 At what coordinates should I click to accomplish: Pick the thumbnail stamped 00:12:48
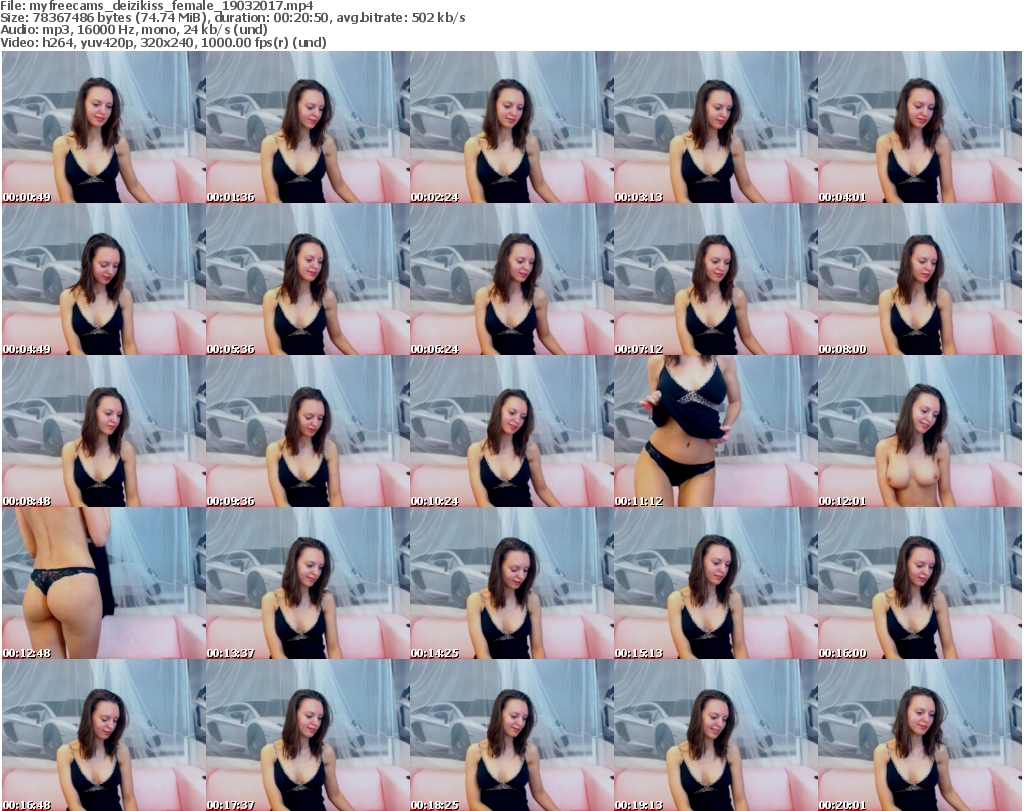(104, 583)
